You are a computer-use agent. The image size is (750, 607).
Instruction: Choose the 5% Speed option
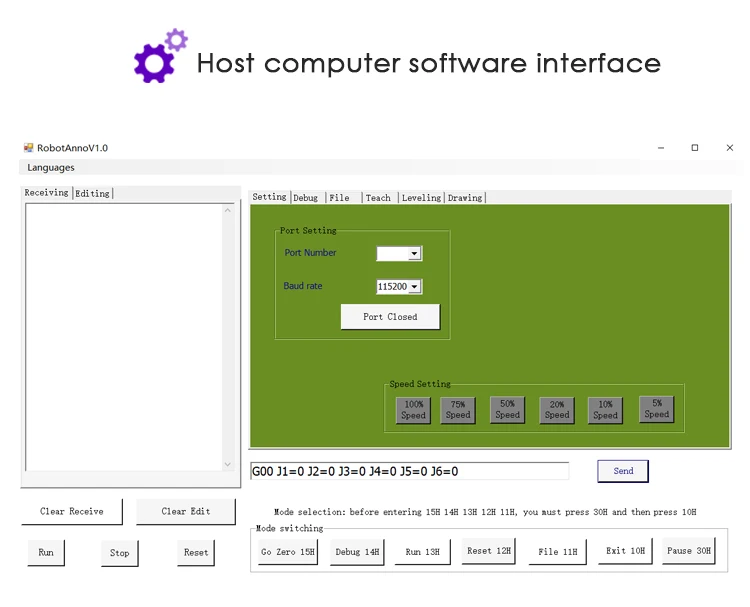pos(656,409)
